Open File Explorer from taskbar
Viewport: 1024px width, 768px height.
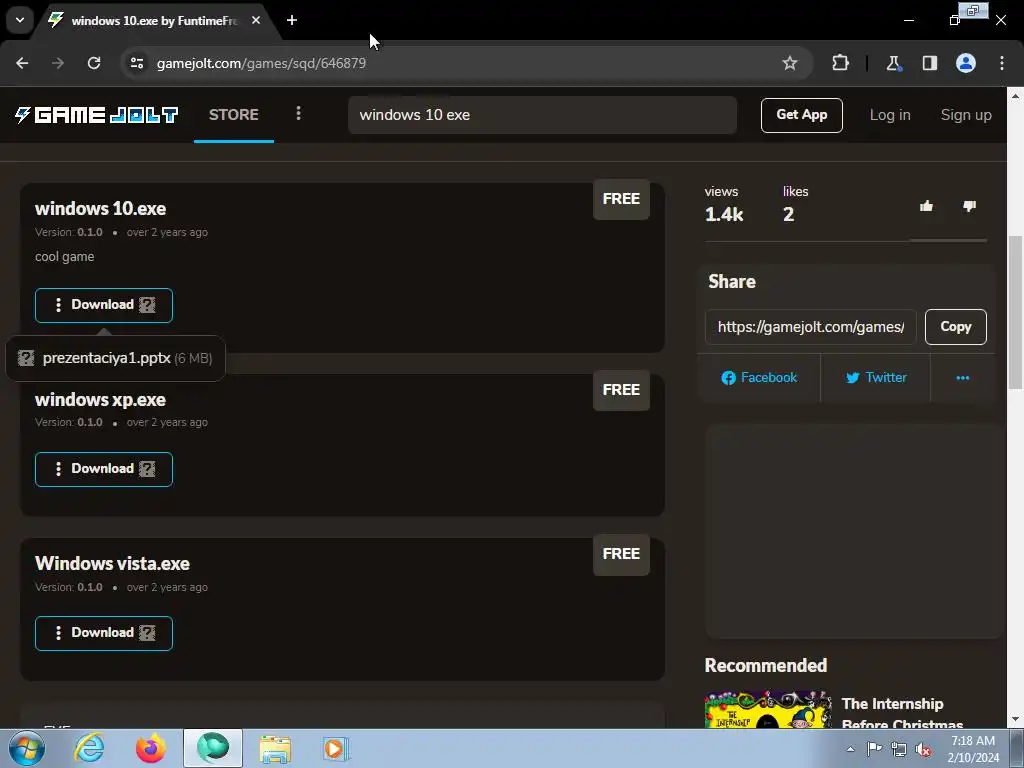pyautogui.click(x=275, y=748)
